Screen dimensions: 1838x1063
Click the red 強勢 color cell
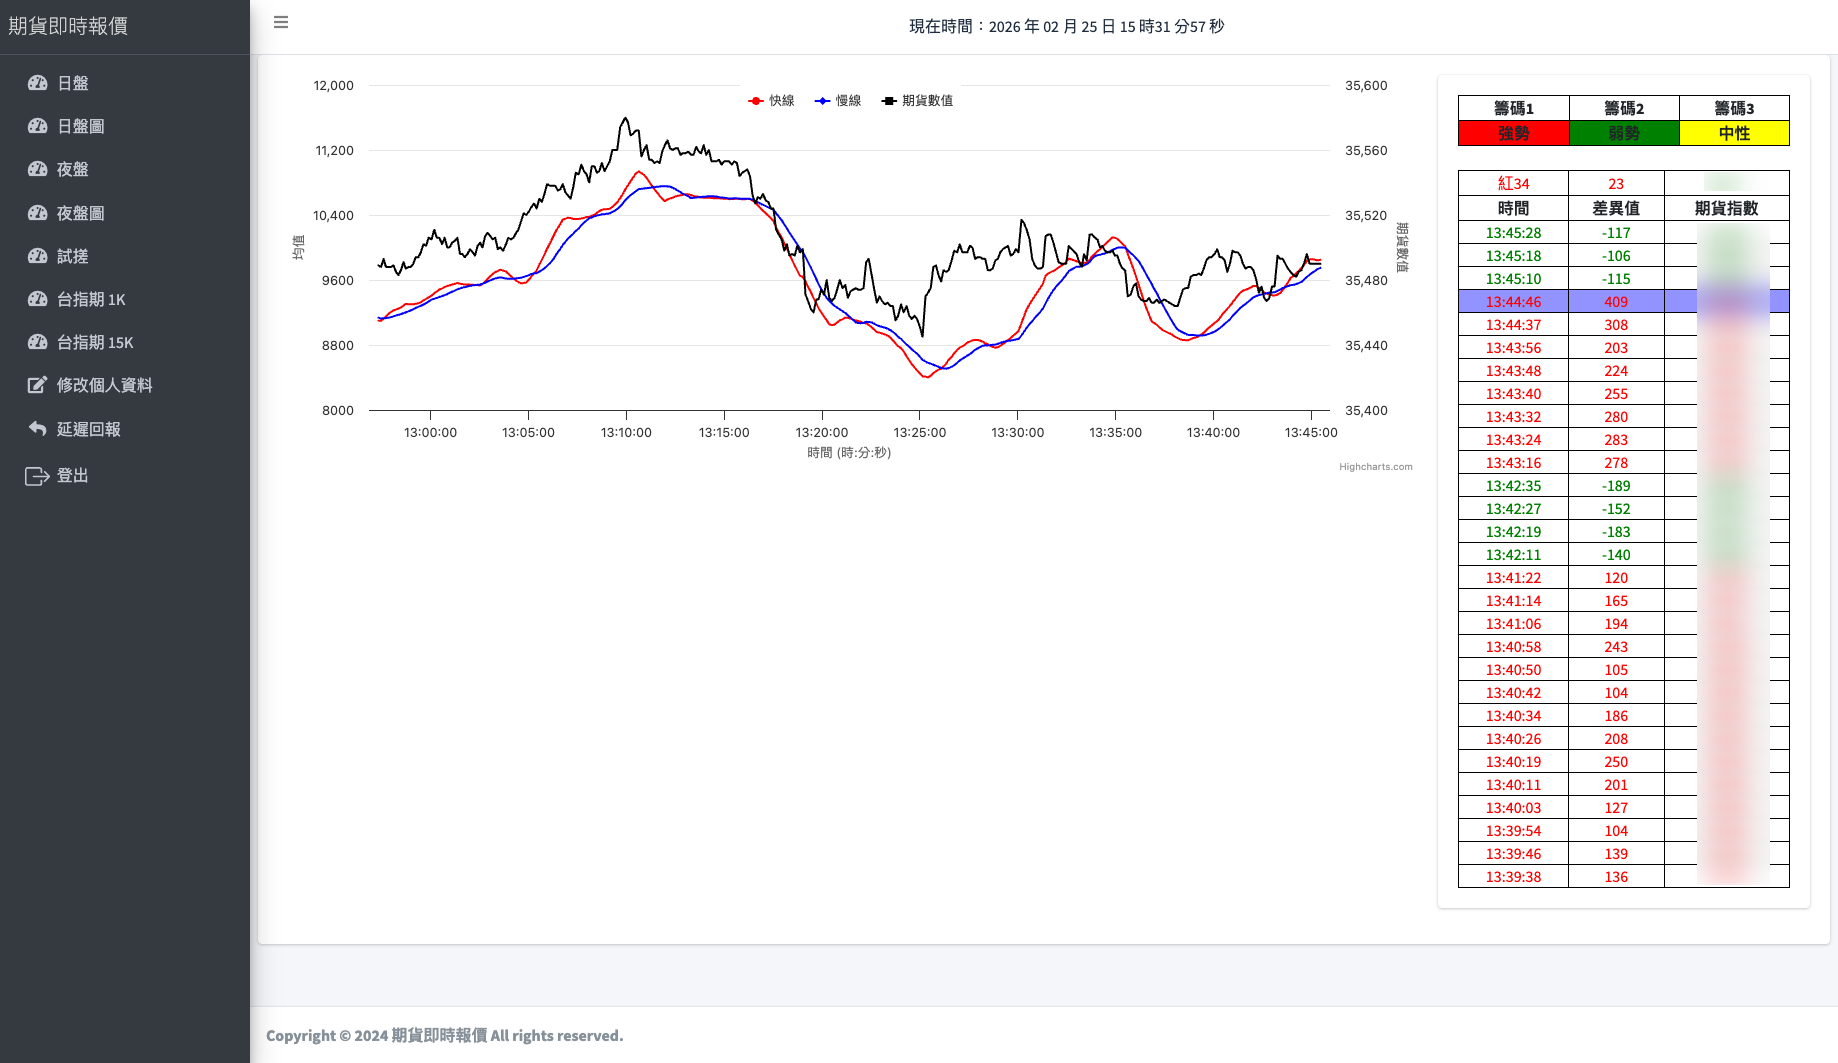tap(1513, 133)
